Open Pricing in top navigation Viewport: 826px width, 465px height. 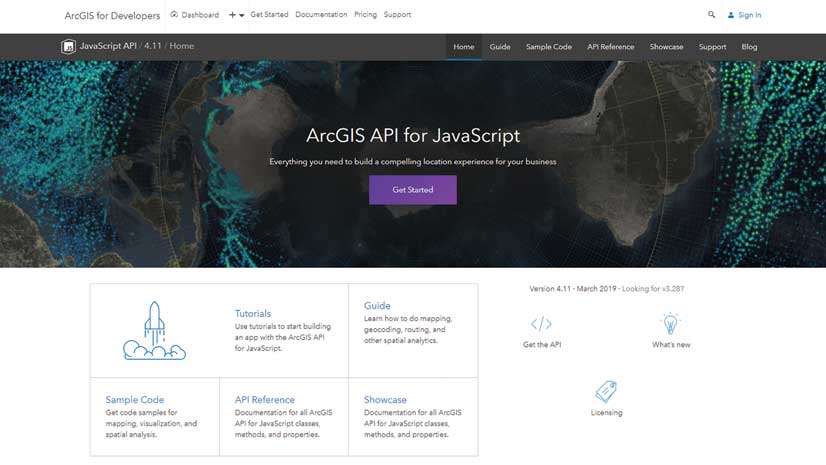coord(366,15)
